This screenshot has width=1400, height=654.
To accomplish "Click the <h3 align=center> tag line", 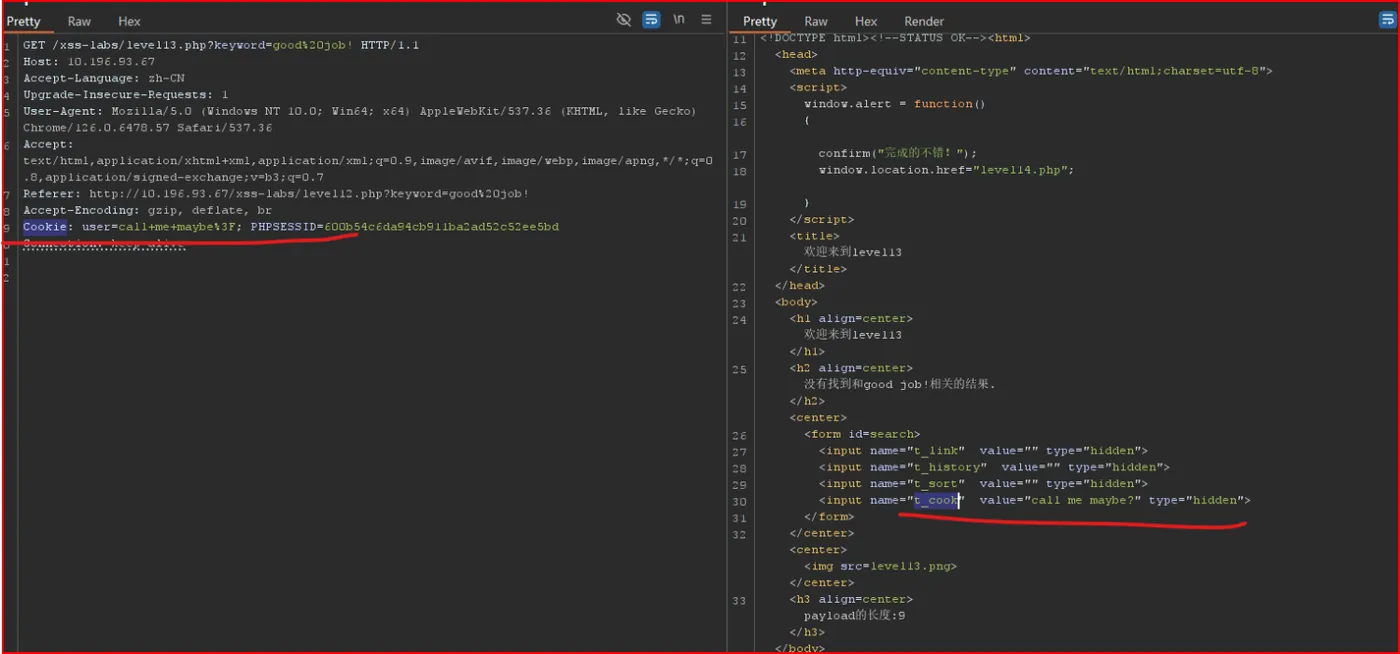I will pyautogui.click(x=851, y=599).
